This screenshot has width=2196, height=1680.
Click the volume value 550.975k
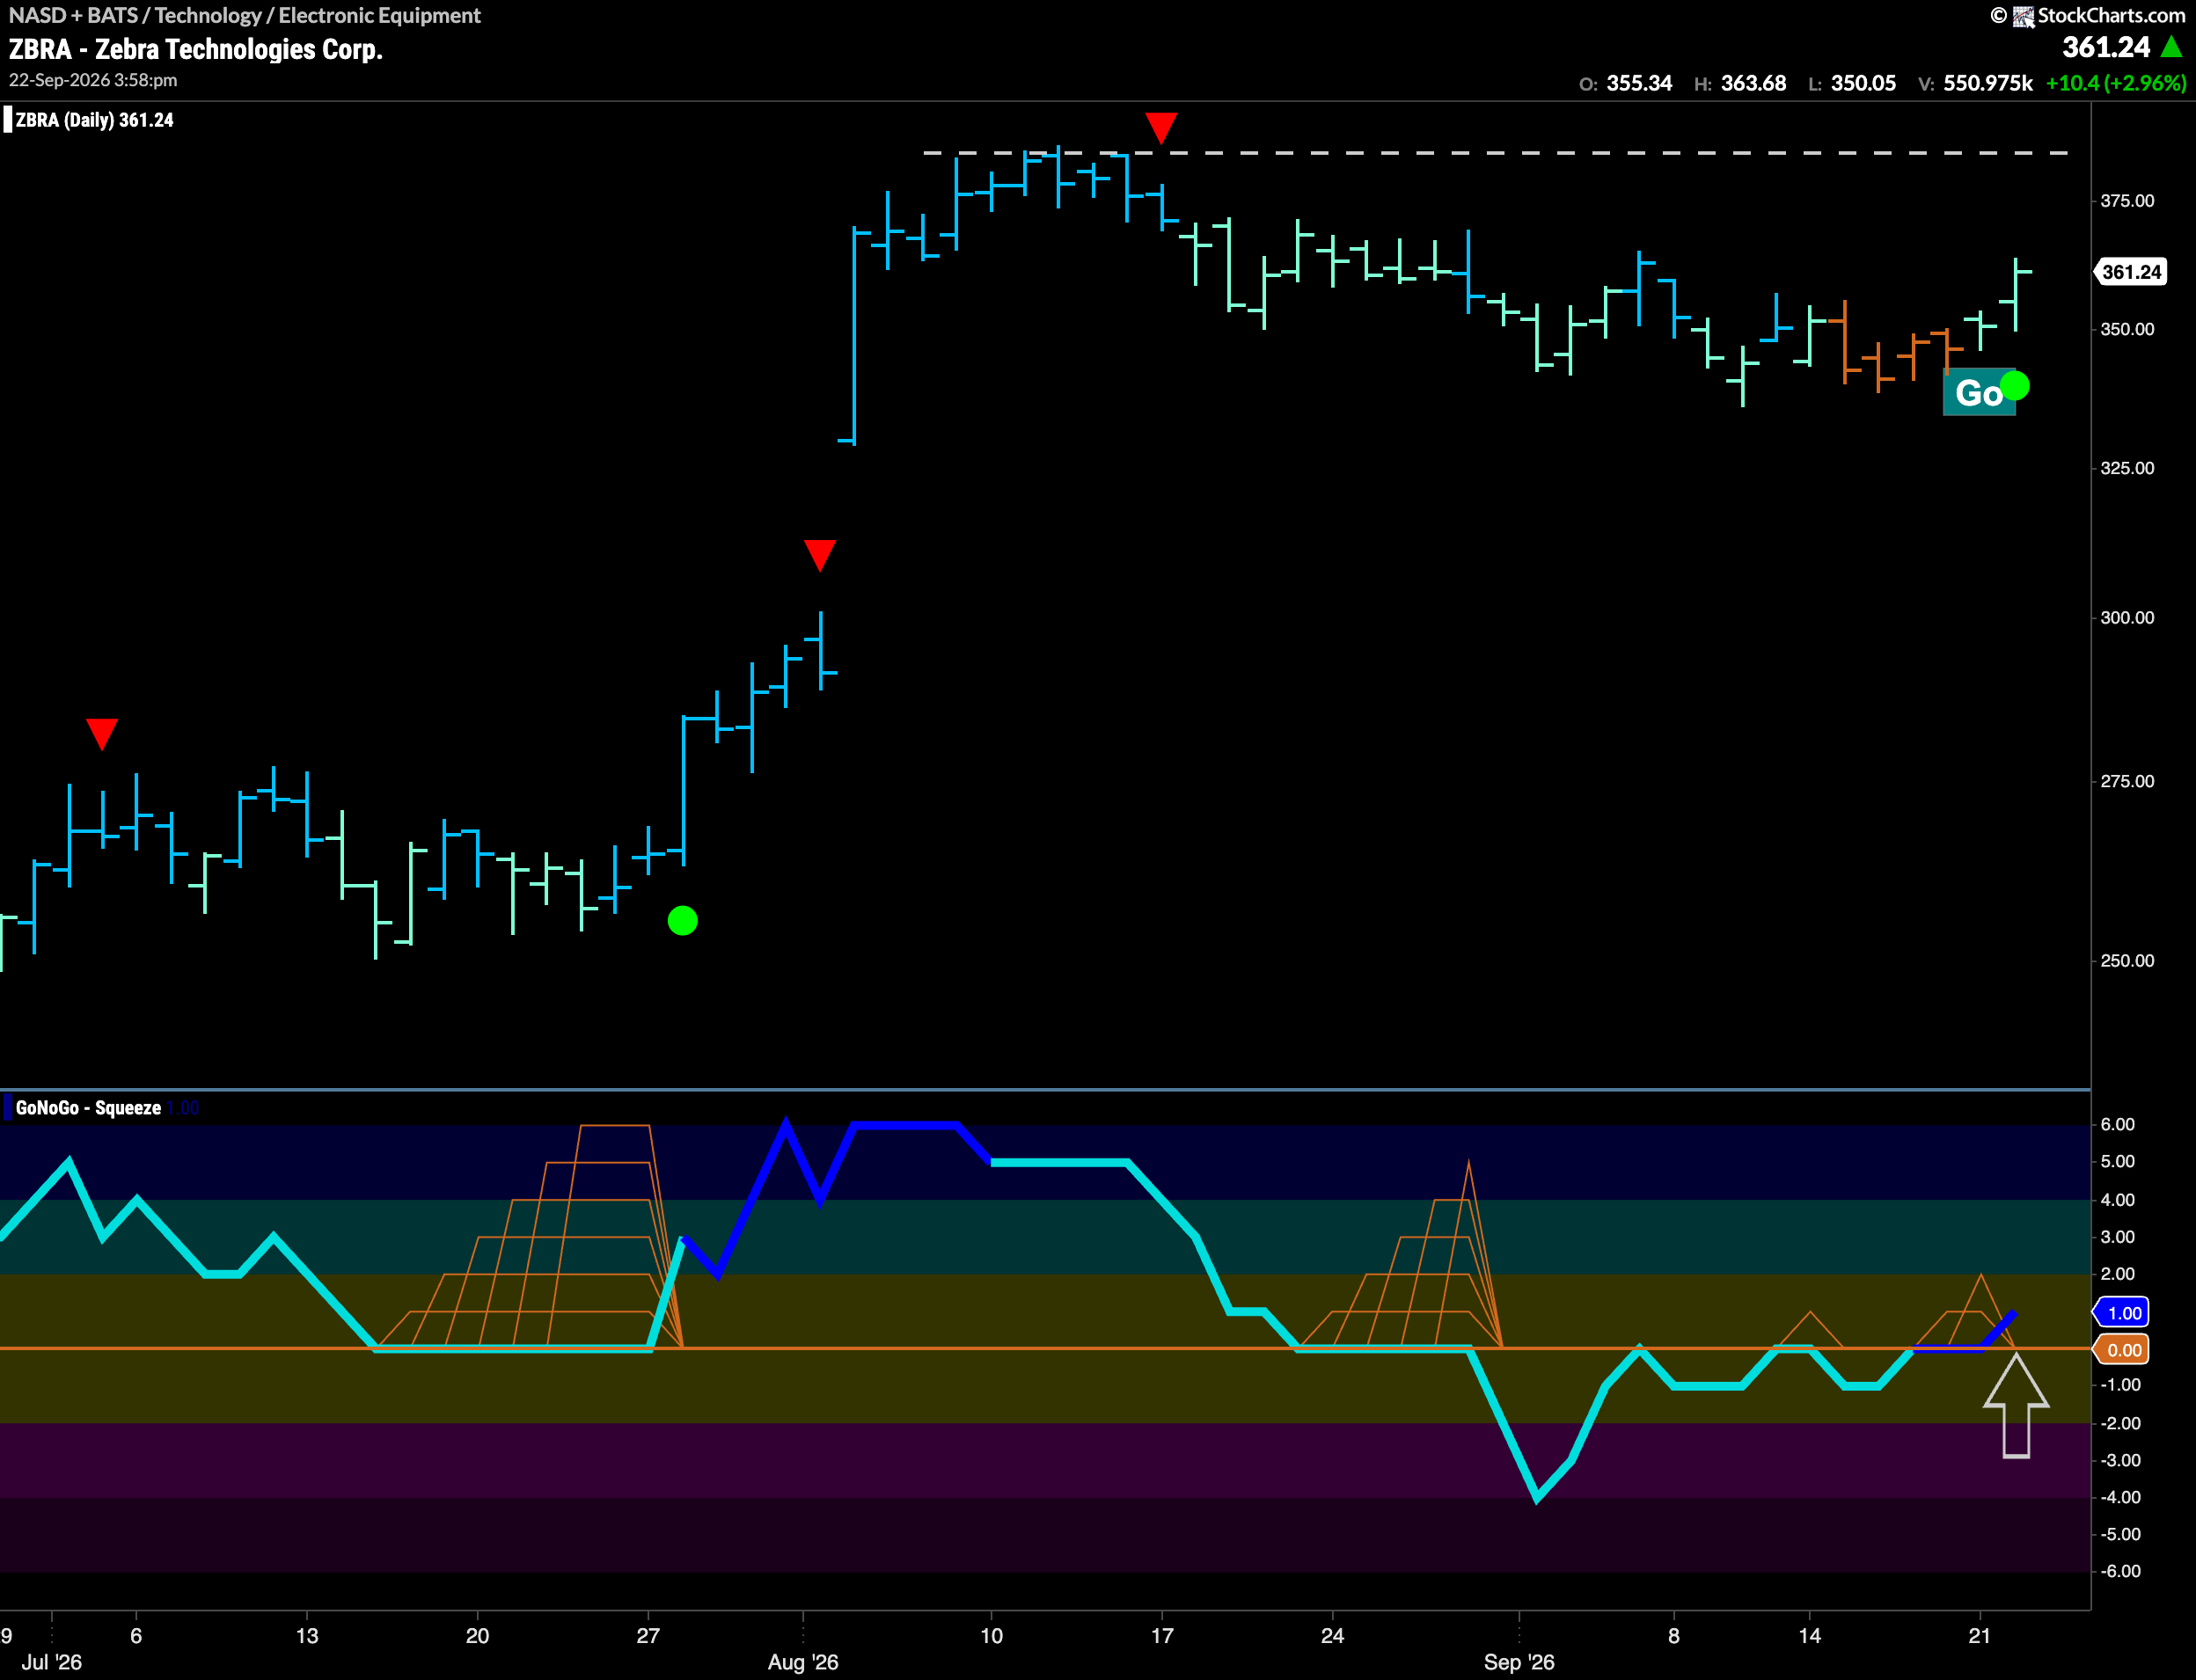click(1987, 83)
